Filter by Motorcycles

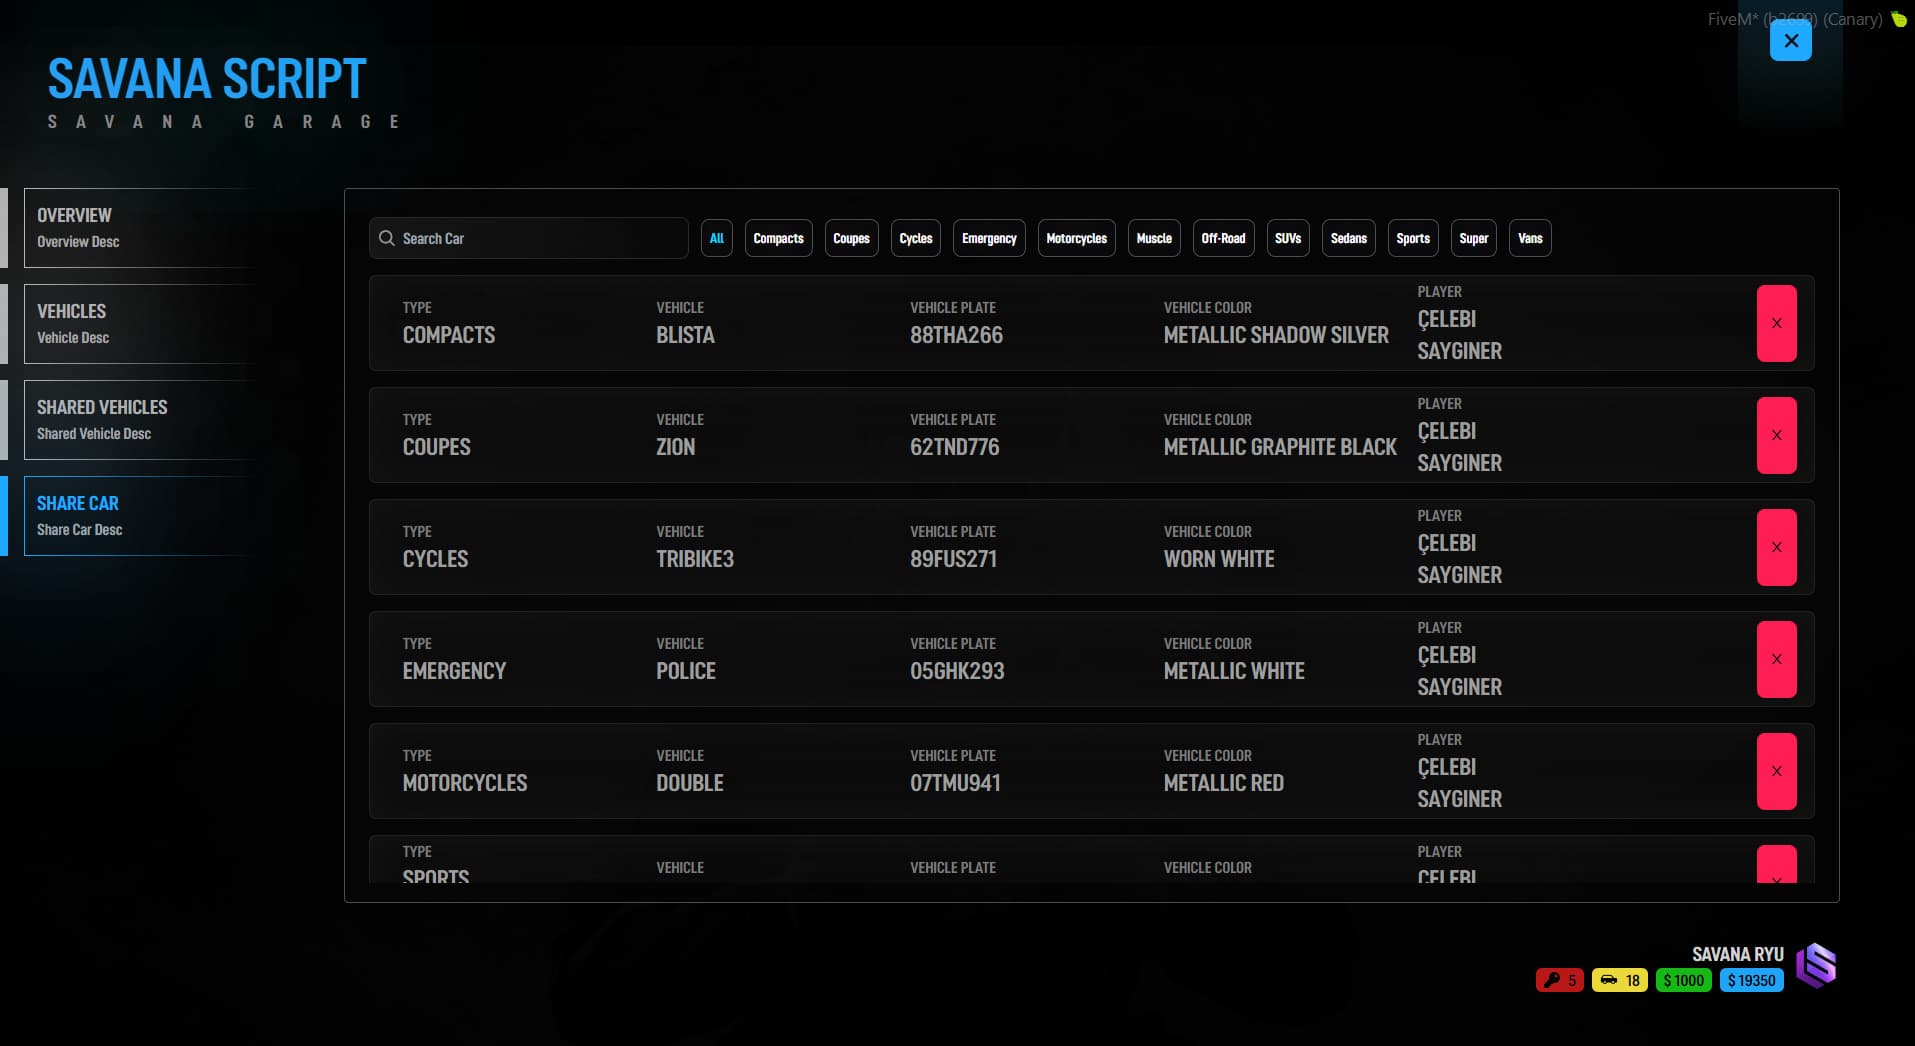click(1076, 238)
